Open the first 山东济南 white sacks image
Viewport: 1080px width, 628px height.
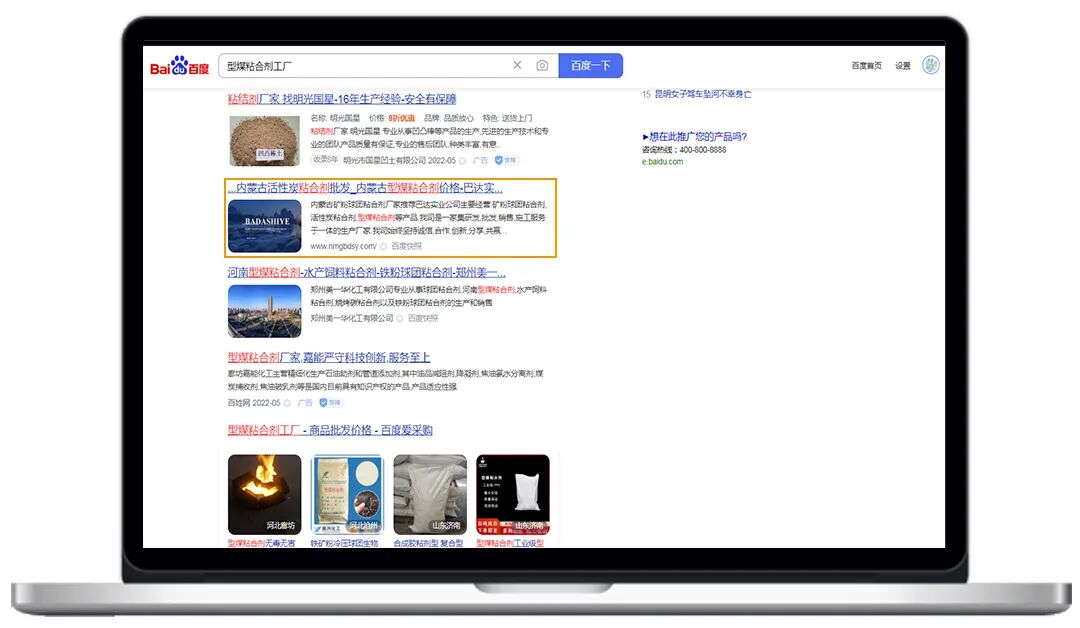[430, 494]
